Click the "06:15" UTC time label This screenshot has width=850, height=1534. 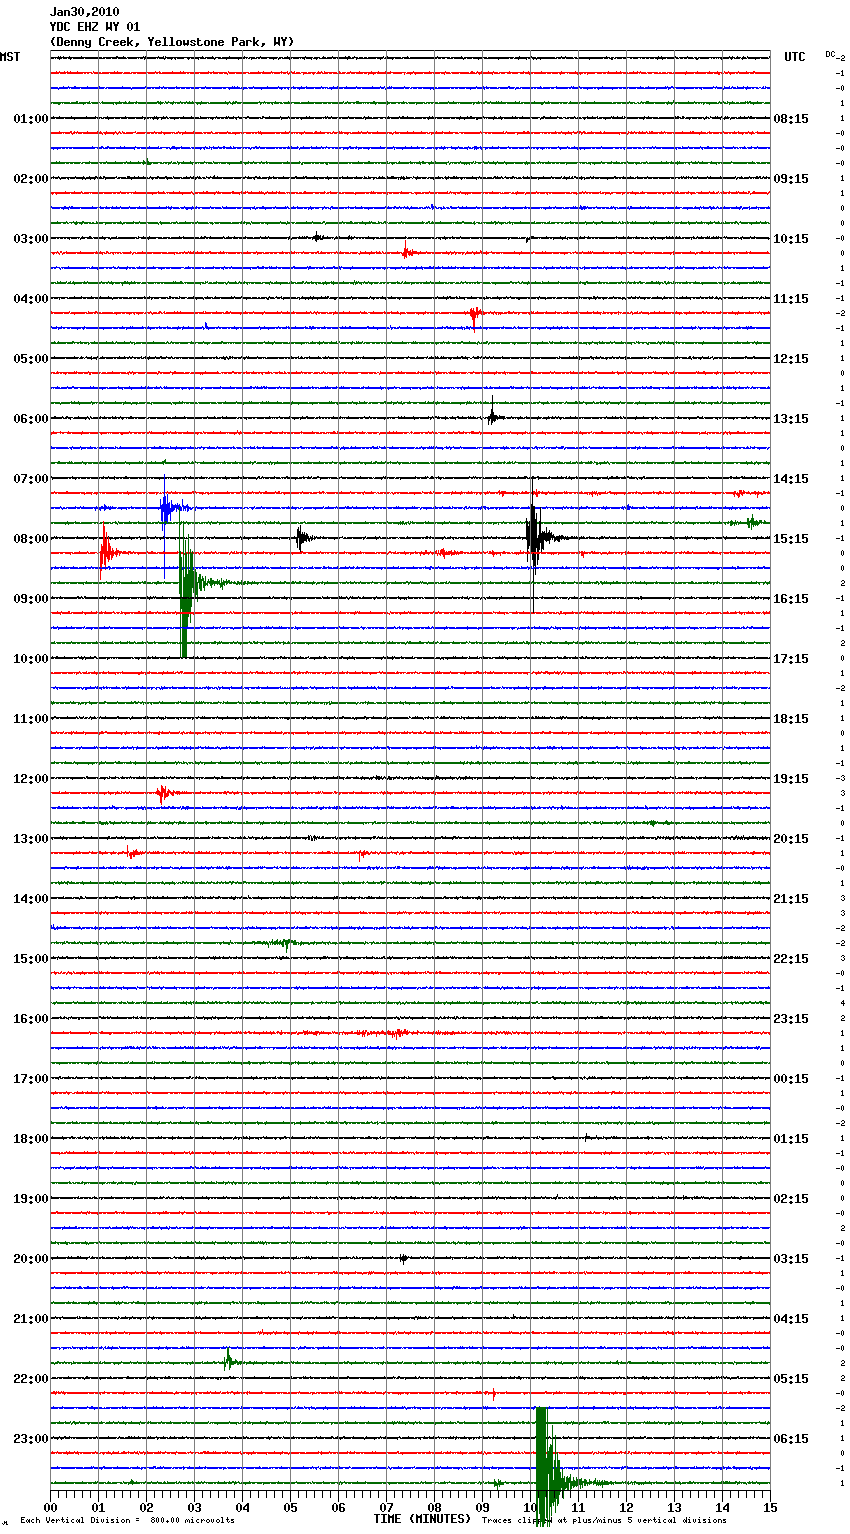coord(791,1439)
